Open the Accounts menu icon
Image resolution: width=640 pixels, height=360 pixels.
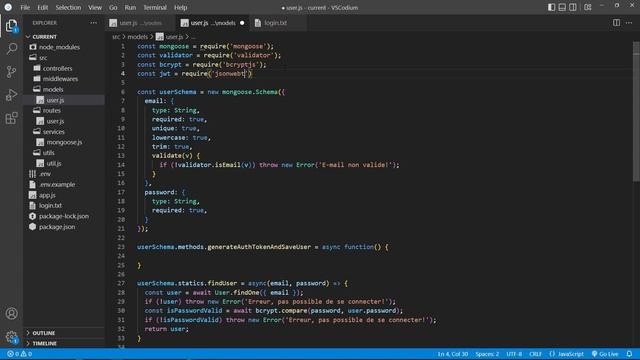point(11,313)
